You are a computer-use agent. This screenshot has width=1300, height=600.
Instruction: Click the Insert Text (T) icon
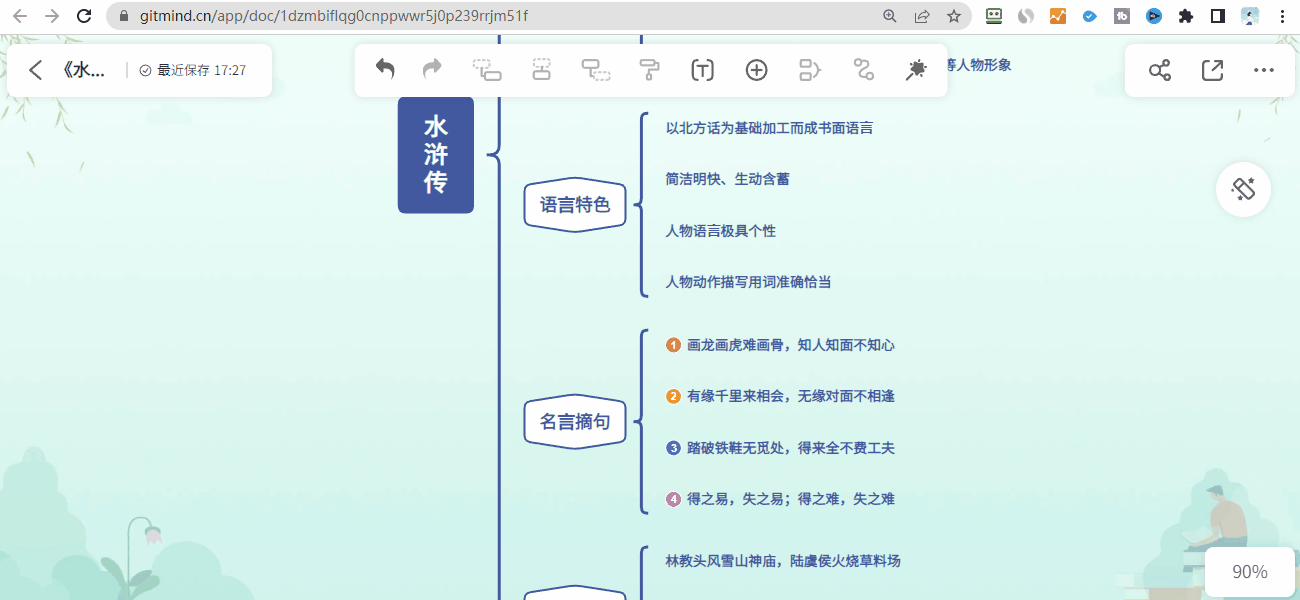702,70
